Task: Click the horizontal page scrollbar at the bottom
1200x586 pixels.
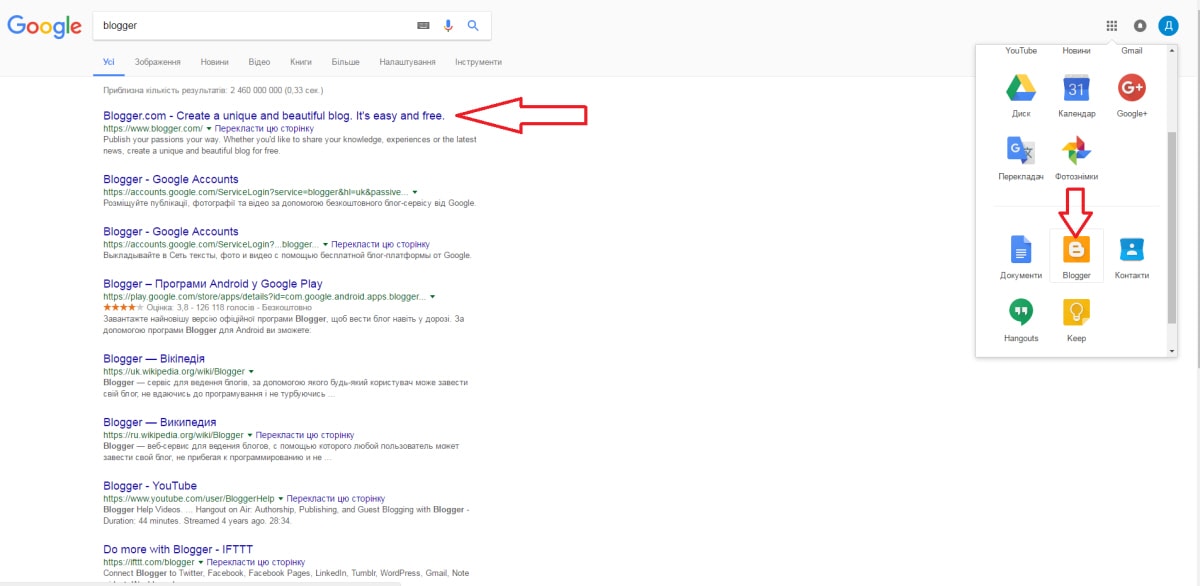Action: [200, 583]
